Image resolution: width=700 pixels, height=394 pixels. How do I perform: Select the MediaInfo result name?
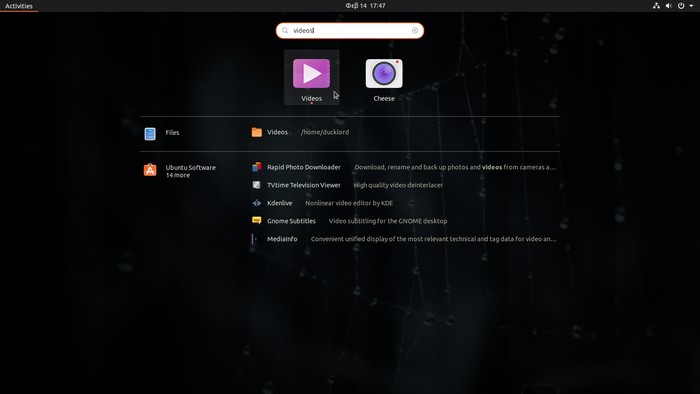pos(282,239)
